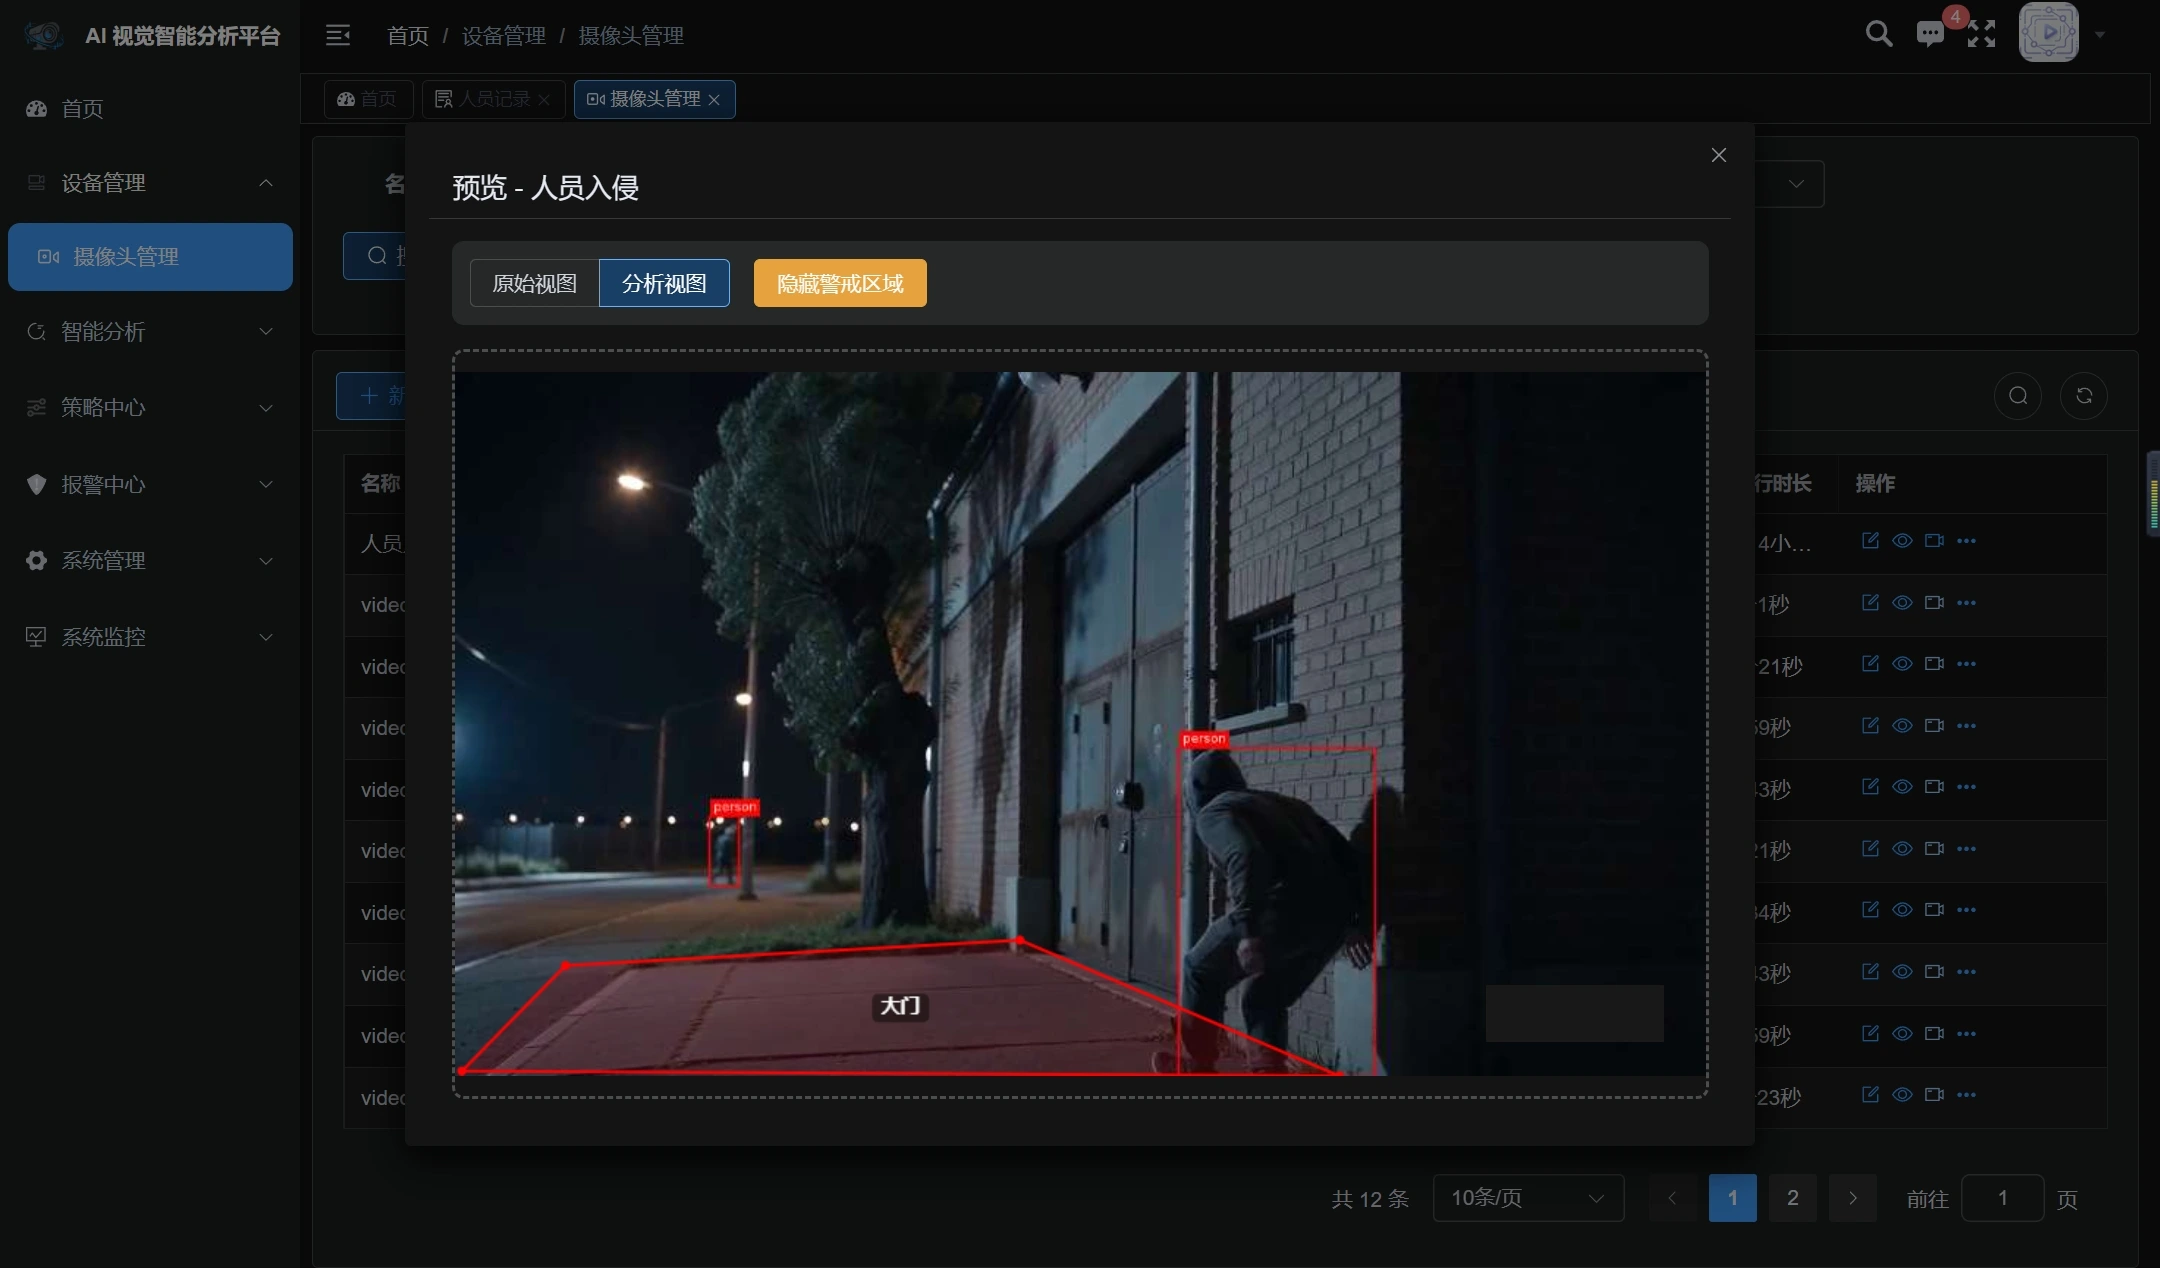Open the 10条/页 page size dropdown
The image size is (2160, 1268).
1528,1198
